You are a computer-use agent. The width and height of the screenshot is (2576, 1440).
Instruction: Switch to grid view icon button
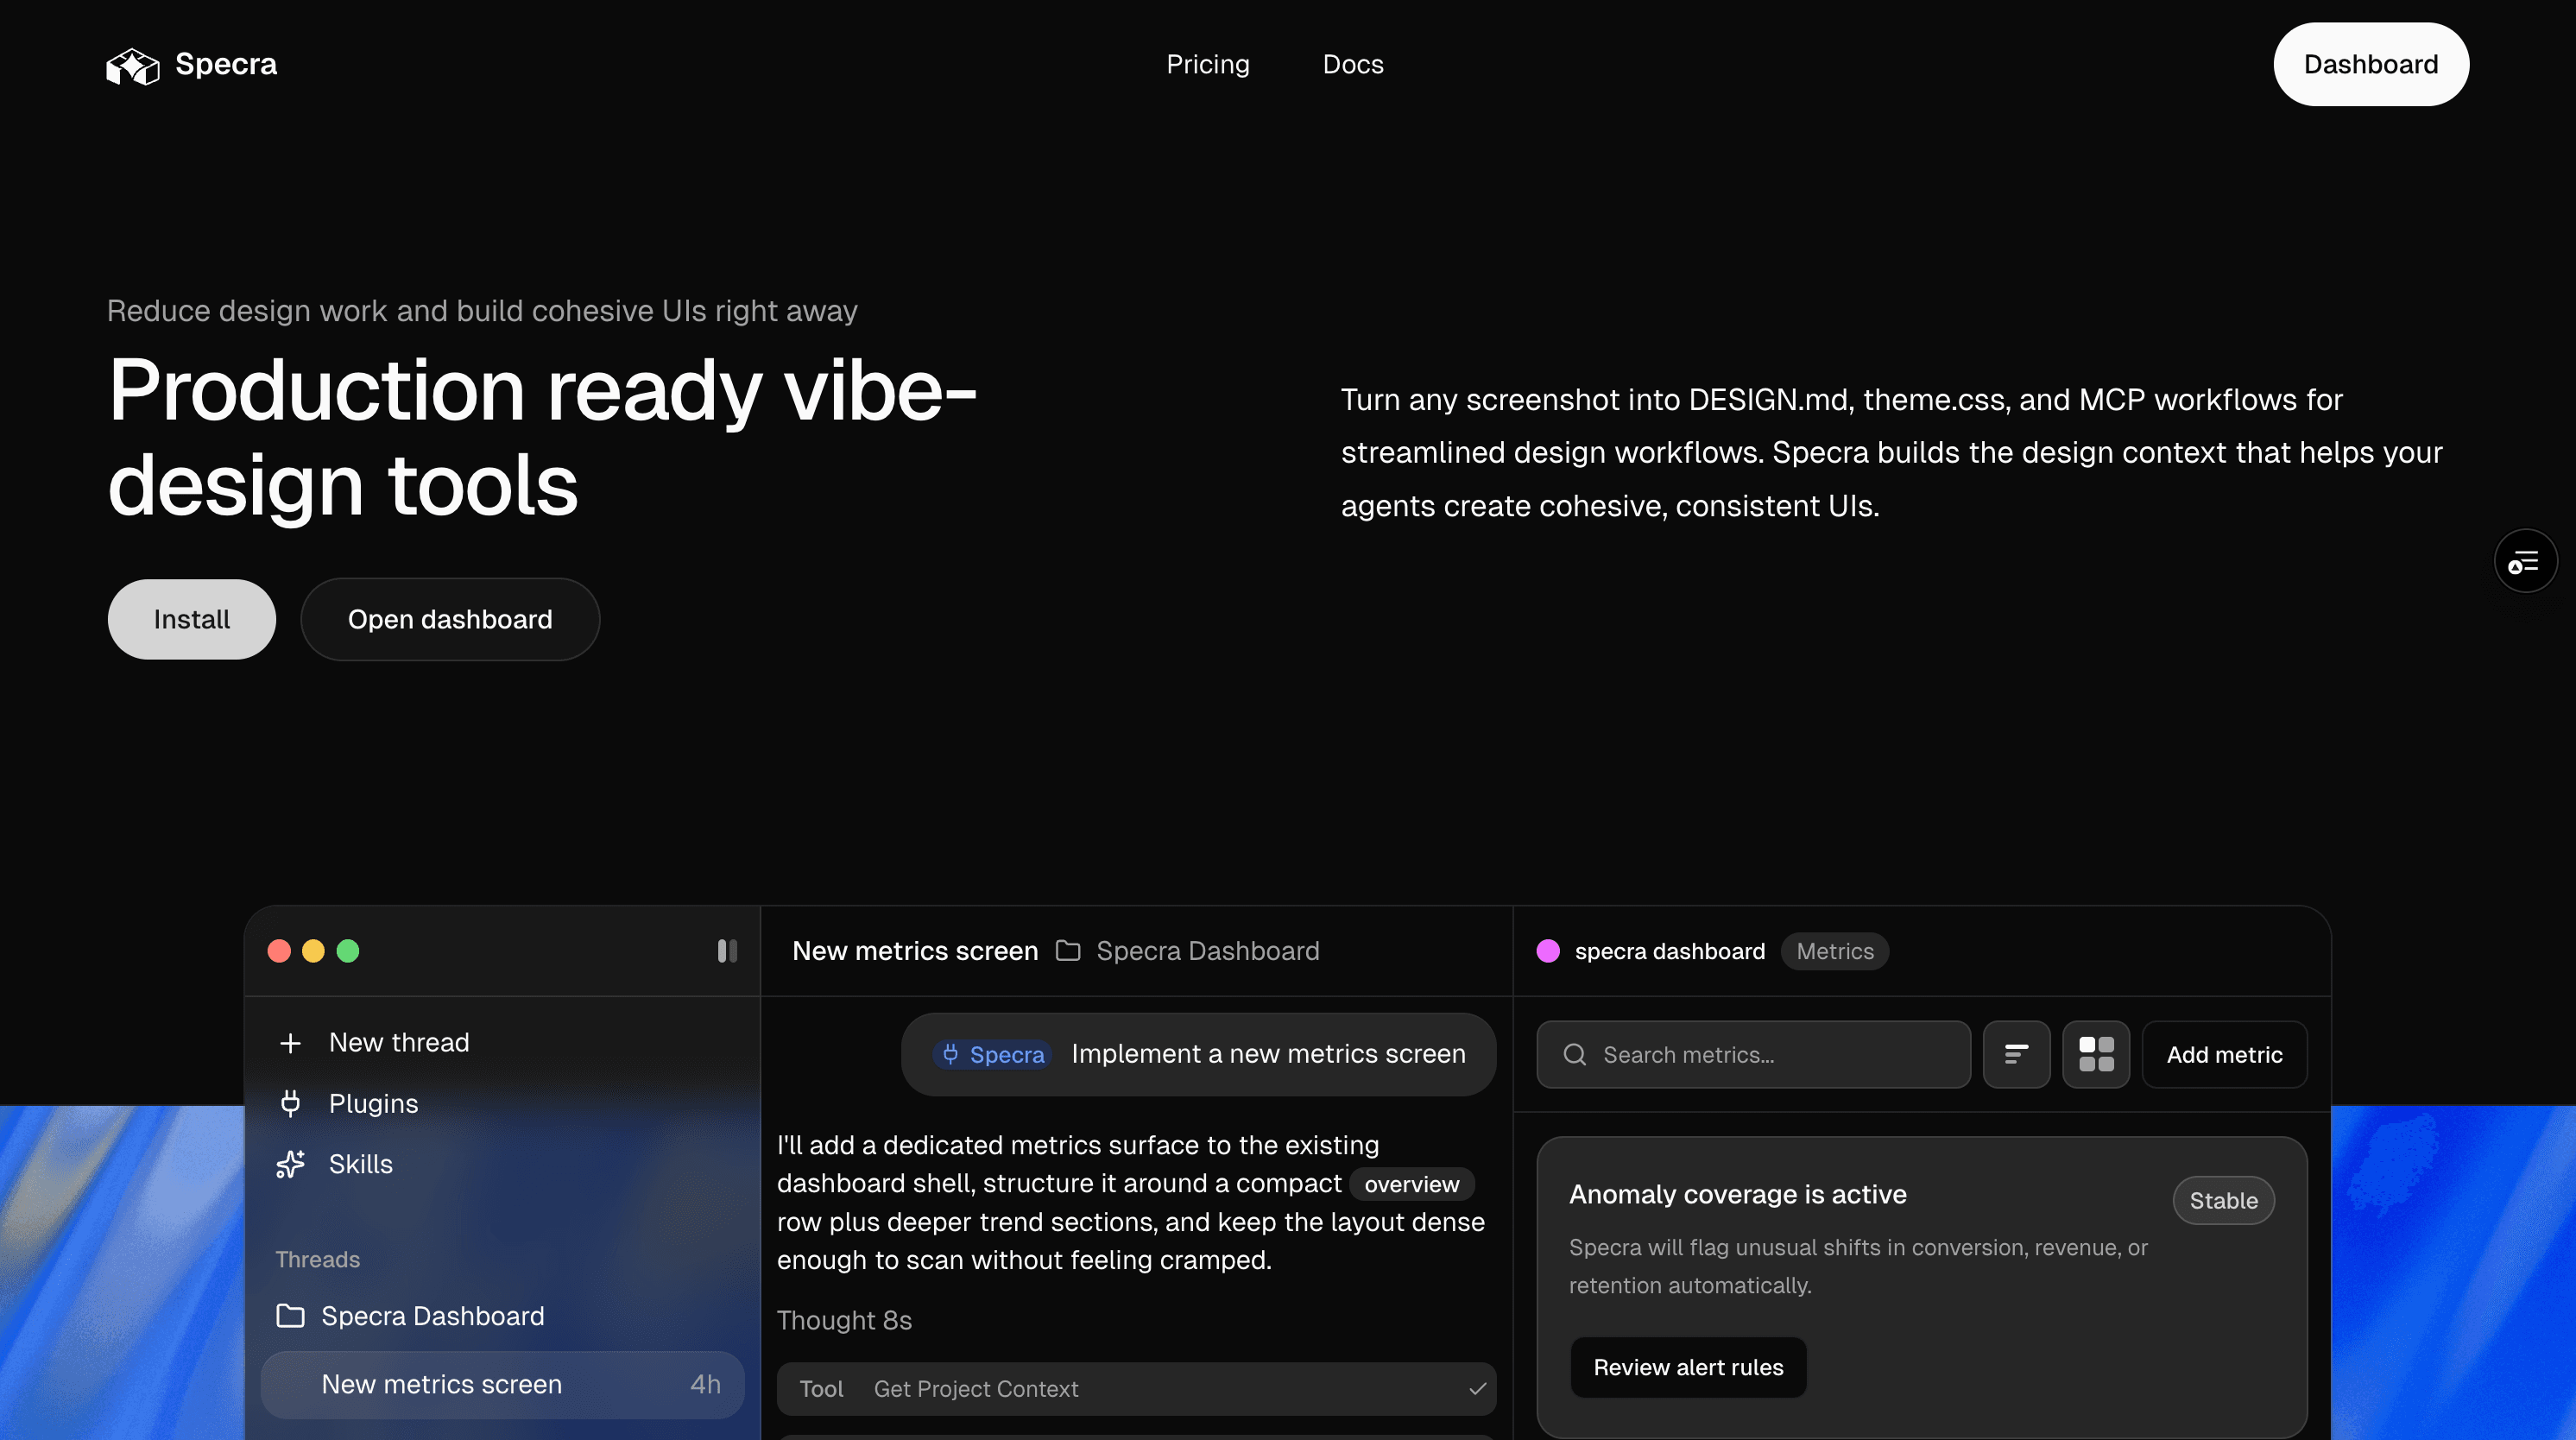click(2096, 1055)
